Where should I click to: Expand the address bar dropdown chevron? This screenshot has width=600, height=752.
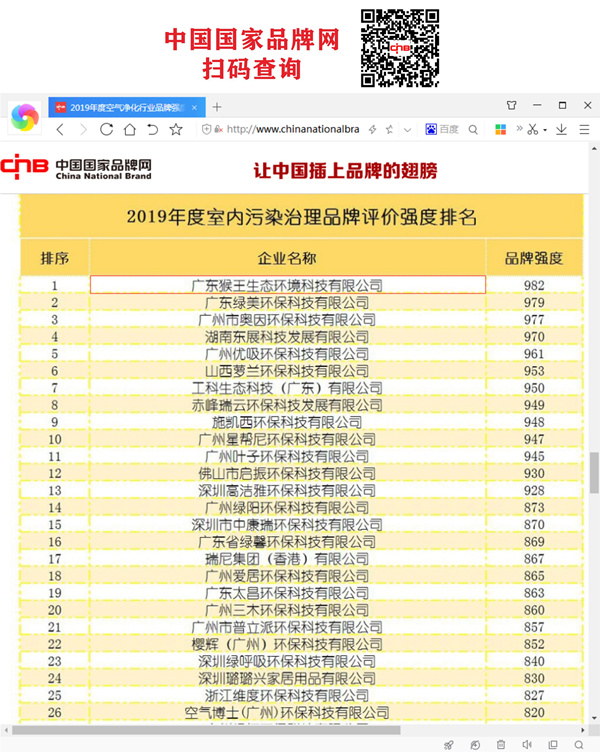[407, 129]
